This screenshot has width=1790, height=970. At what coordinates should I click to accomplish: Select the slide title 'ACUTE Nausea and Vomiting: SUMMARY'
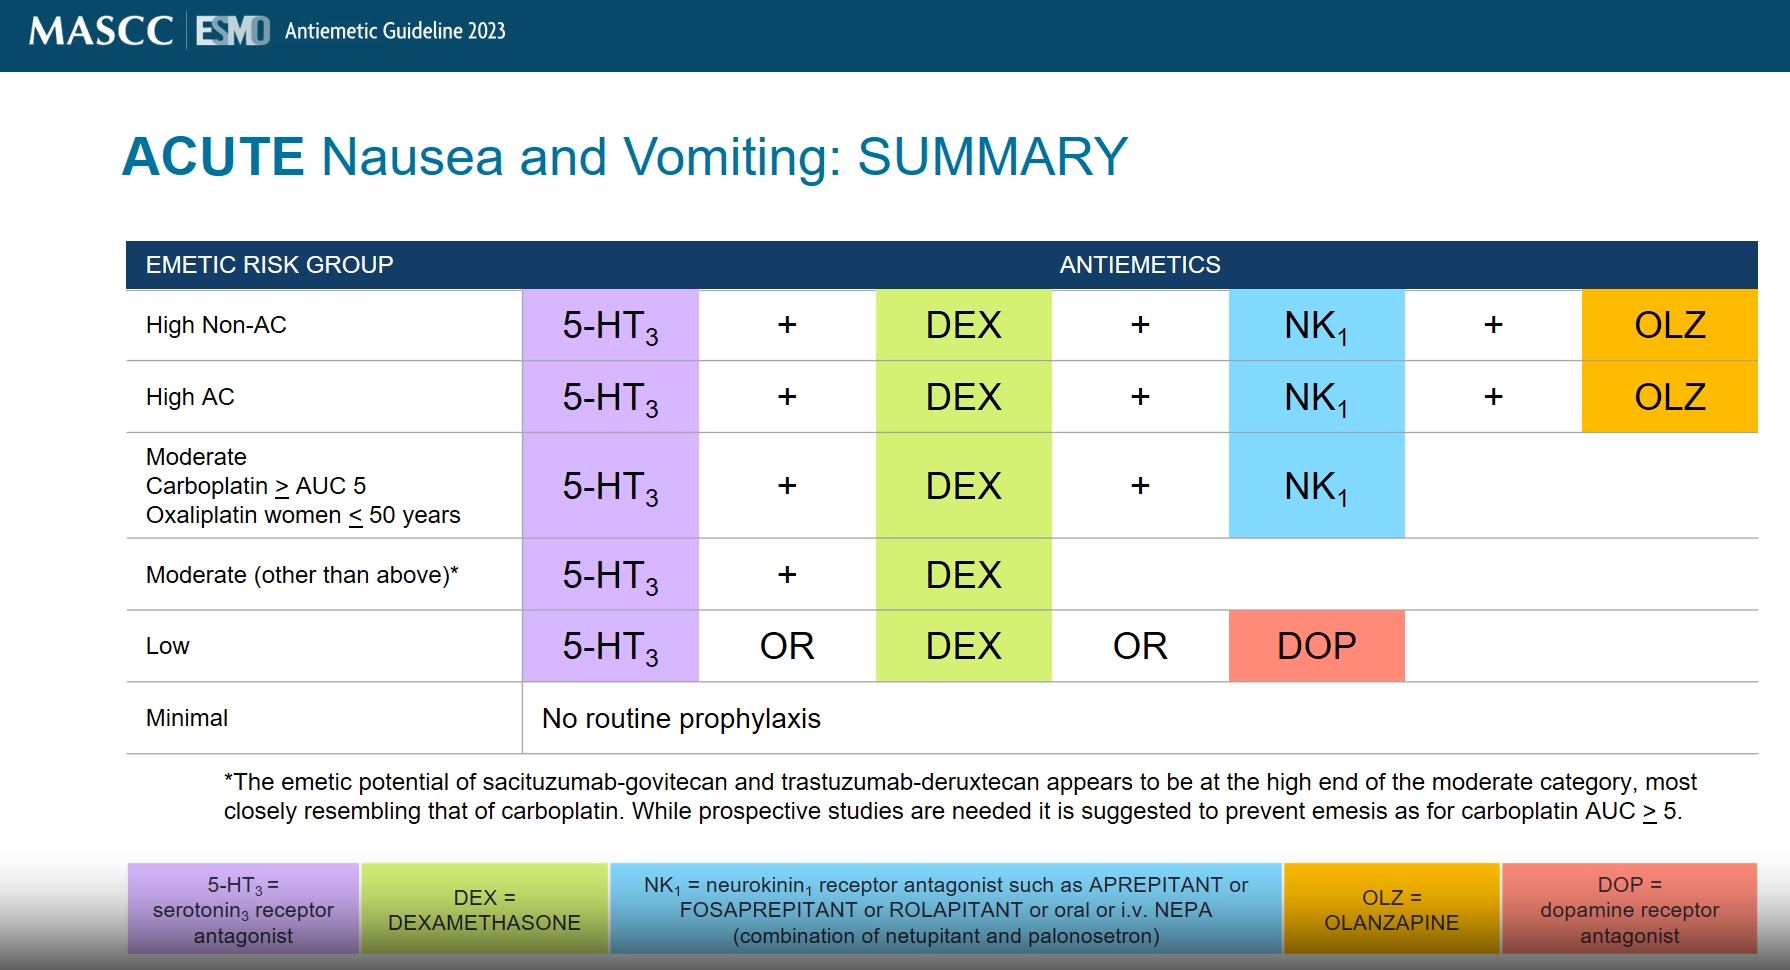(624, 157)
